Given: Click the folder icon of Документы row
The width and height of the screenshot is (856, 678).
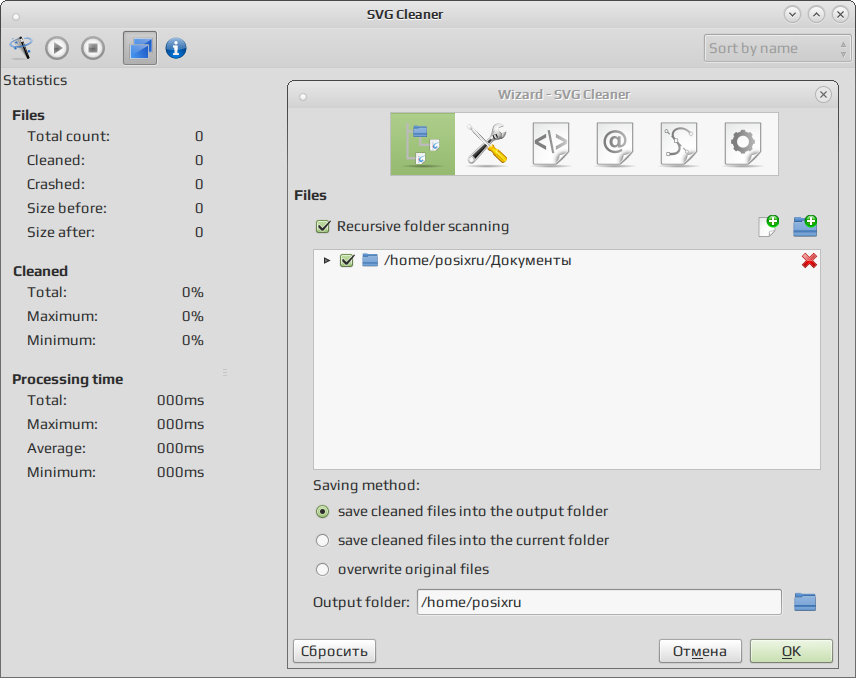Looking at the screenshot, I should tap(370, 260).
